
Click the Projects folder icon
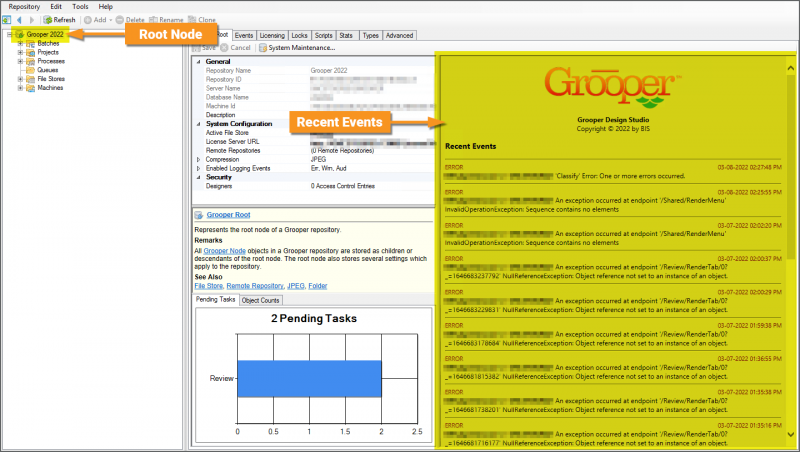pos(30,53)
